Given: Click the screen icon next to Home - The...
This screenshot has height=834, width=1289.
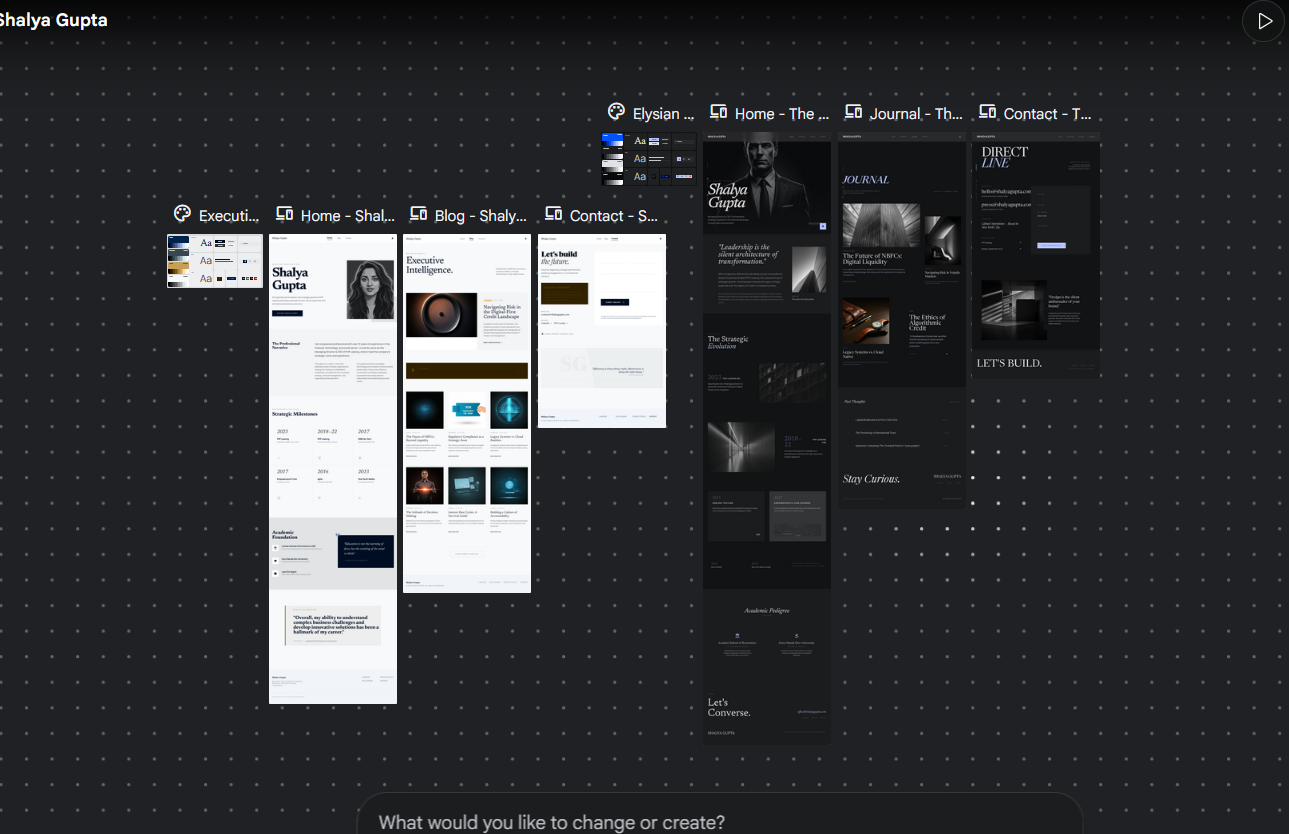Looking at the screenshot, I should tap(718, 113).
